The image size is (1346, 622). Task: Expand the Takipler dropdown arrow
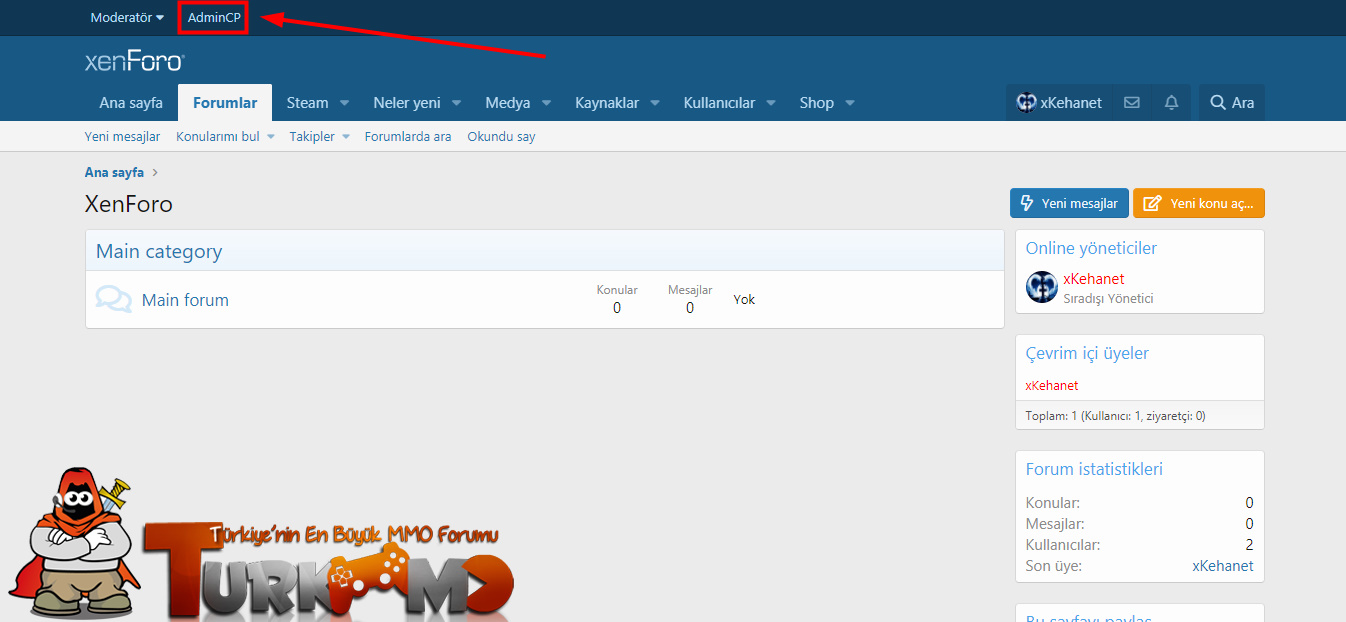345,137
